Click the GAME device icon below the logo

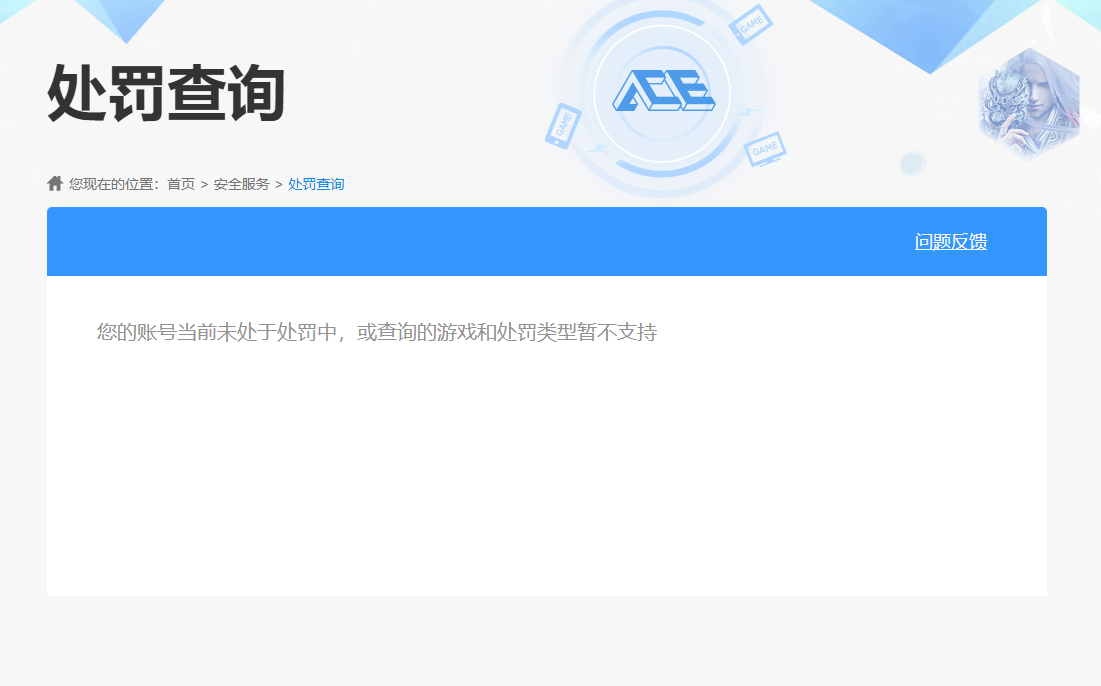click(x=766, y=147)
